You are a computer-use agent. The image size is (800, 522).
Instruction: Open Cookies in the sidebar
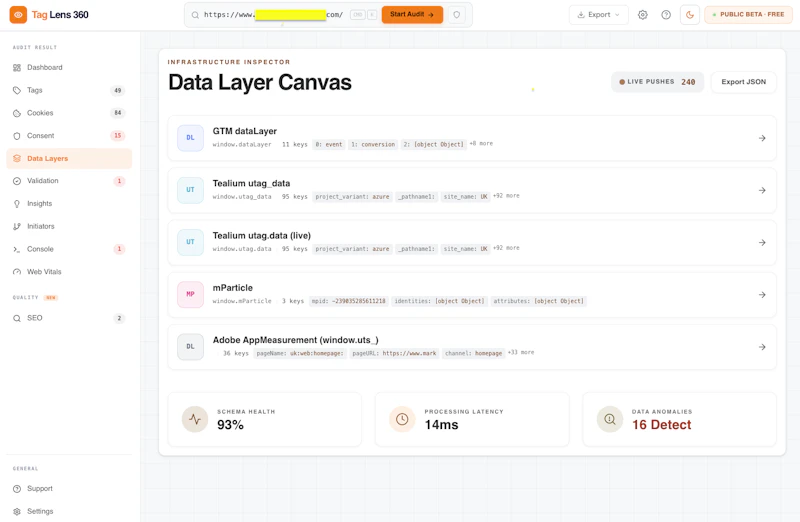(x=69, y=113)
